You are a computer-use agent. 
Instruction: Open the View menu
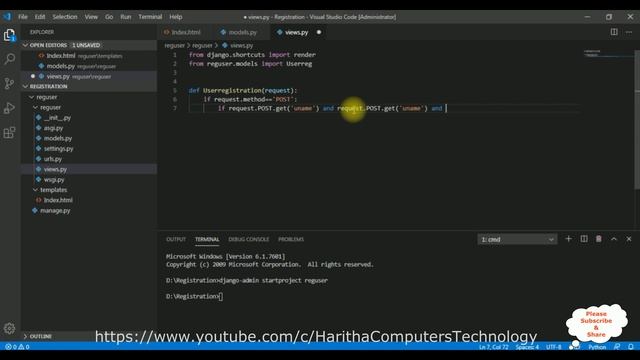[x=91, y=17]
